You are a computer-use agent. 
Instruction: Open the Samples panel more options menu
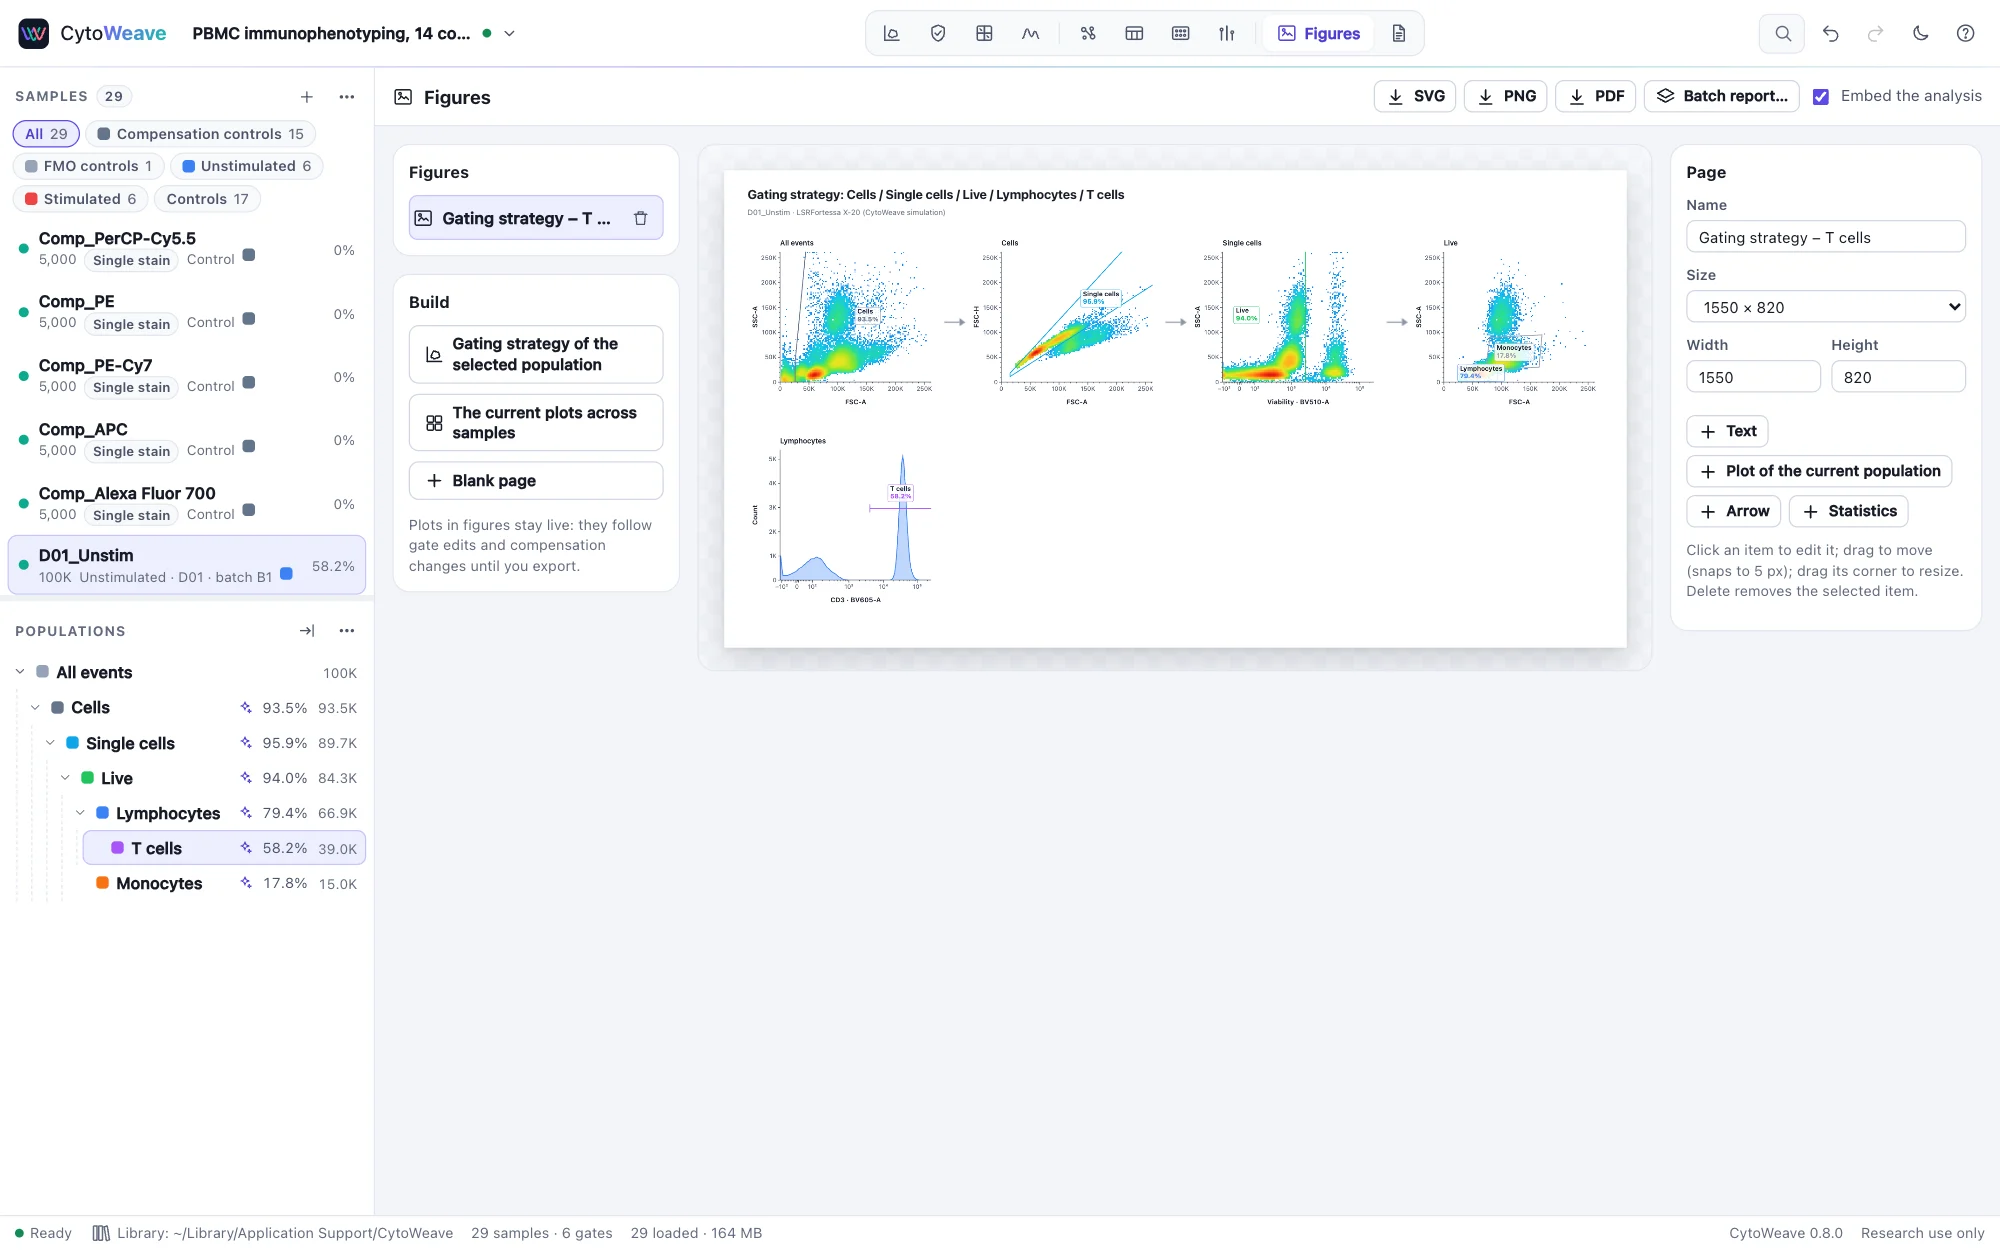tap(347, 97)
